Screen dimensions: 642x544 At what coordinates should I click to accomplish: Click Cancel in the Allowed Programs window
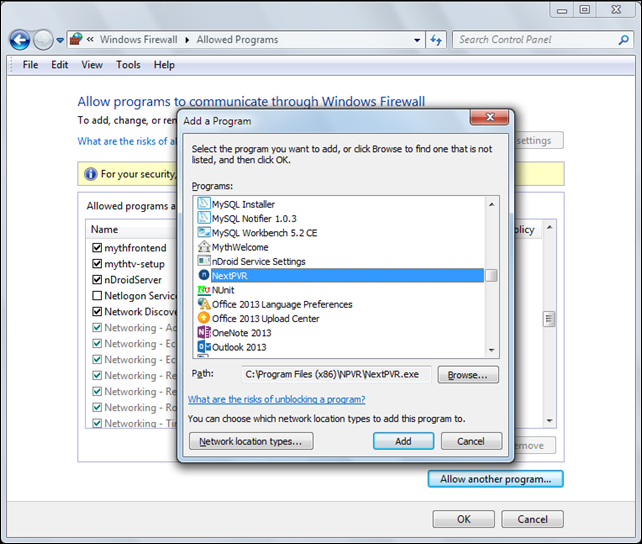coord(532,519)
